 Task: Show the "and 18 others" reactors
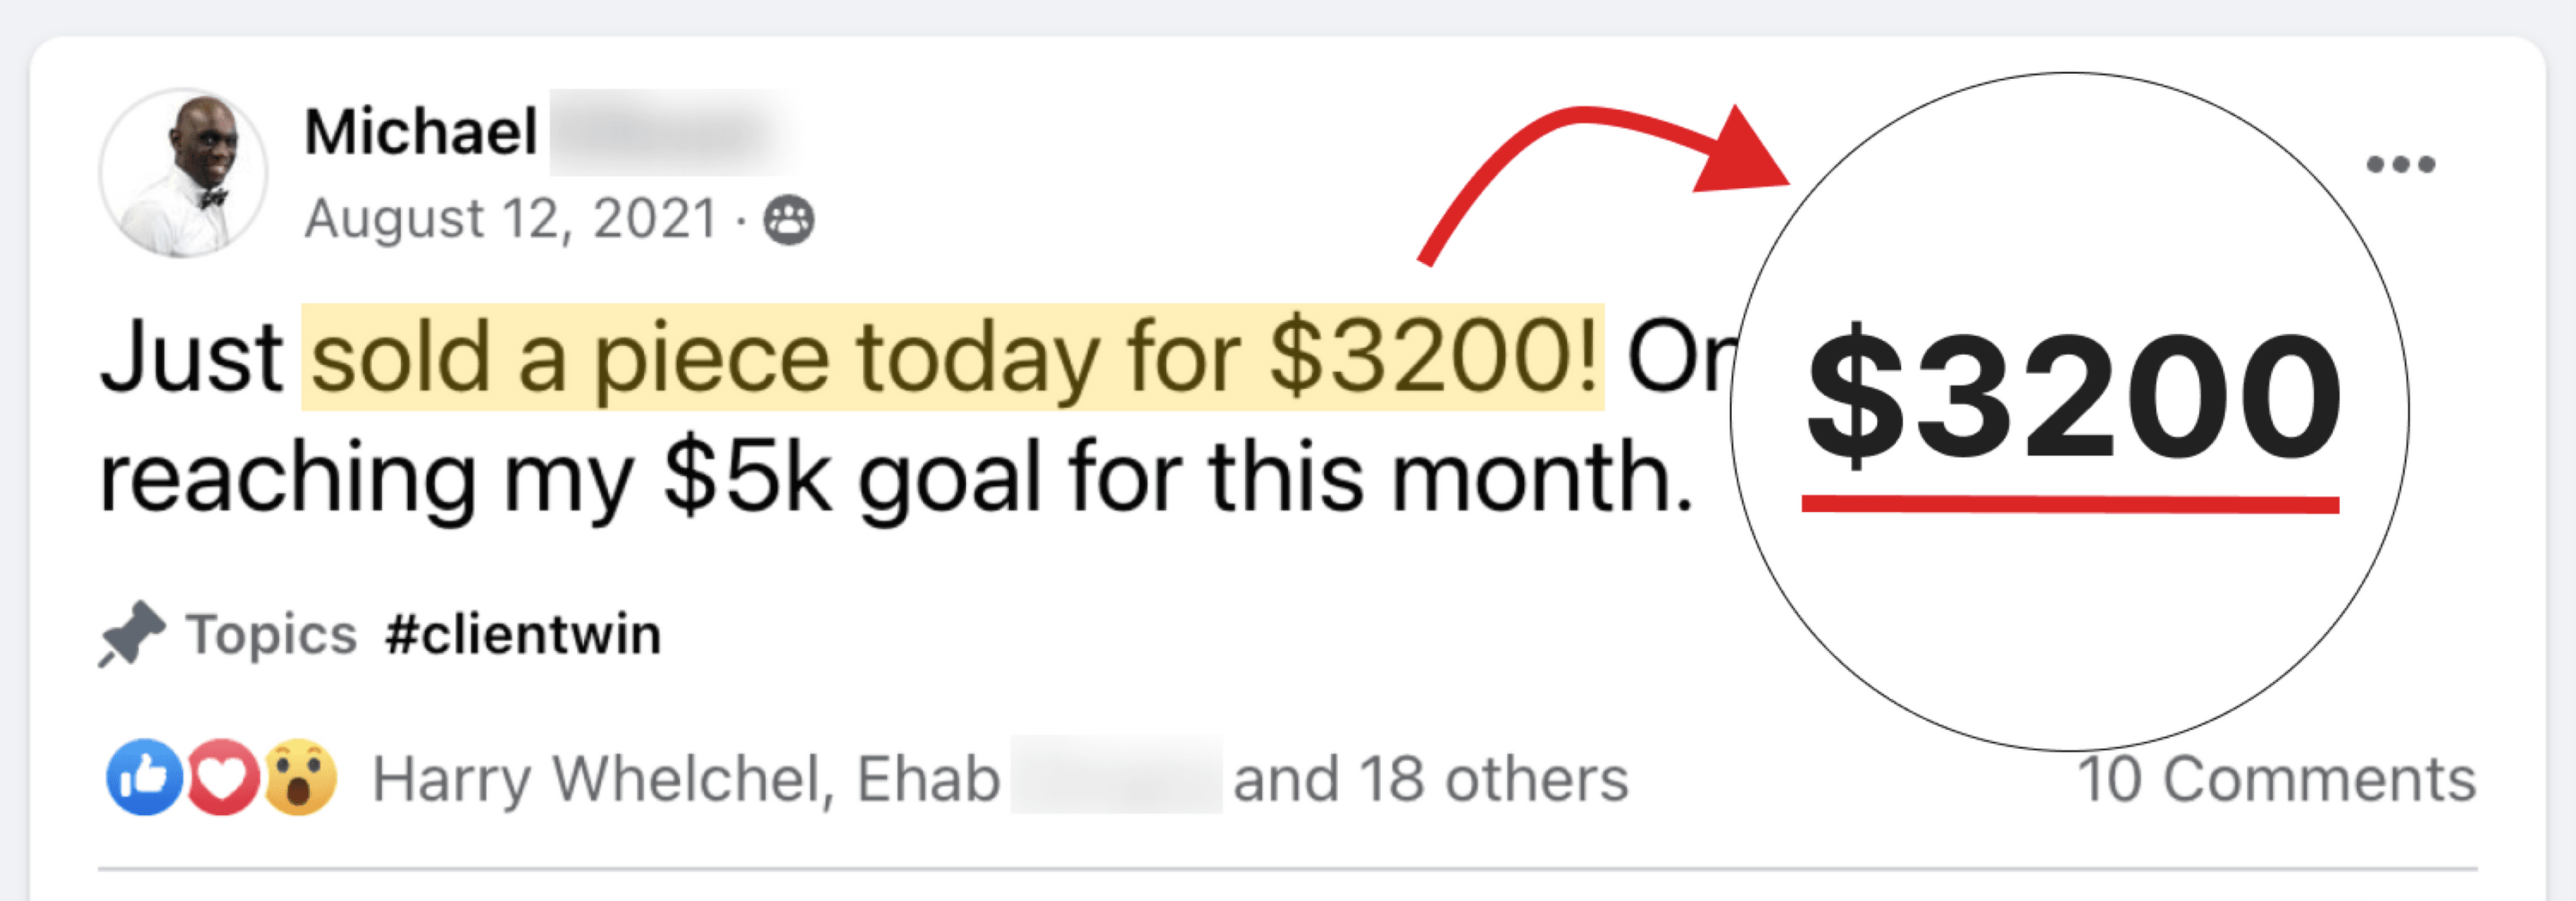coord(1430,779)
